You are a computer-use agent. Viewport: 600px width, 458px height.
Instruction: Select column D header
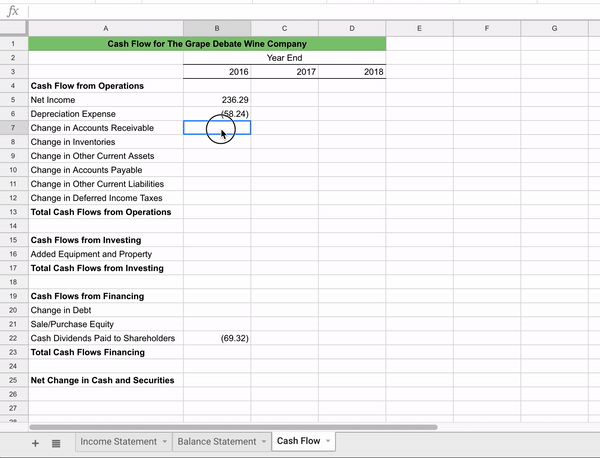[x=352, y=28]
